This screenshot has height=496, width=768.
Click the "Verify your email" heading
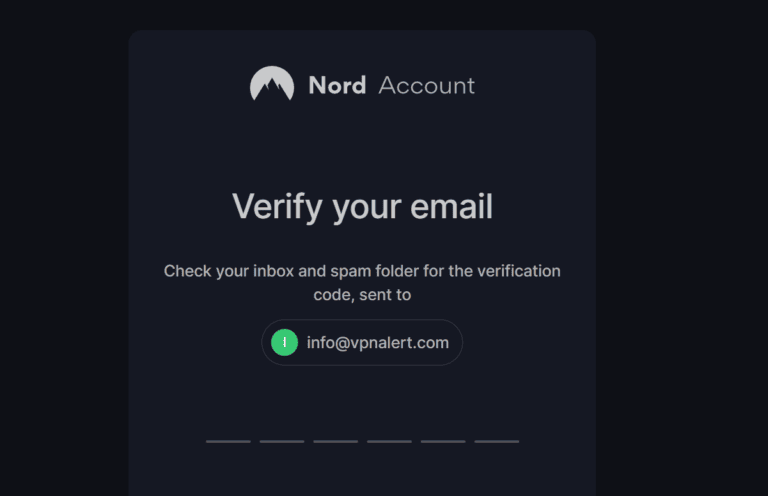(362, 207)
